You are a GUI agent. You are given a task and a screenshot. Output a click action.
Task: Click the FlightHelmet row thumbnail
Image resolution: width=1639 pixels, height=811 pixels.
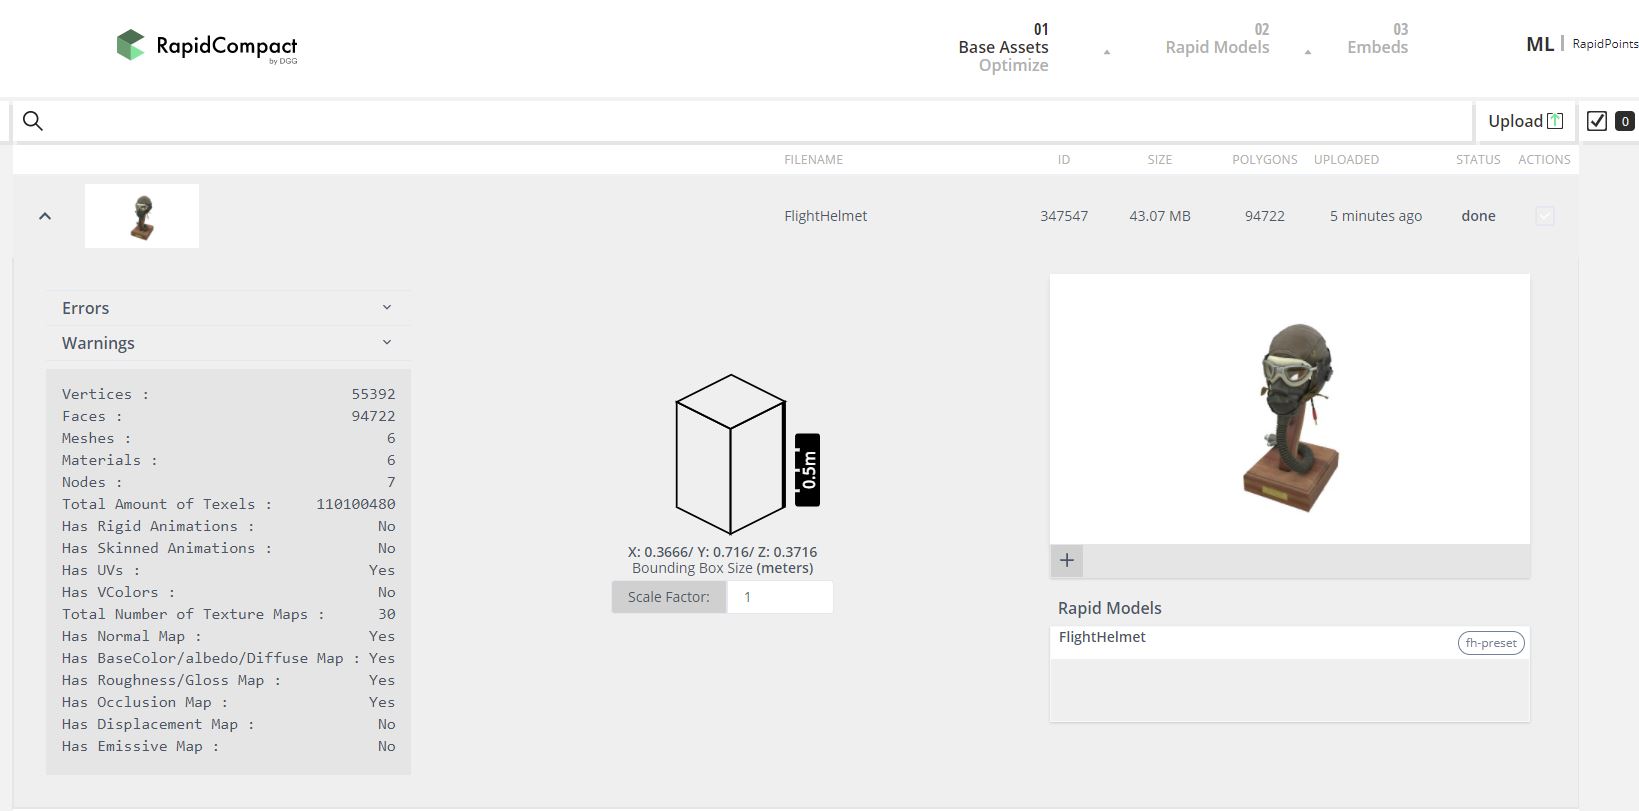click(x=142, y=216)
